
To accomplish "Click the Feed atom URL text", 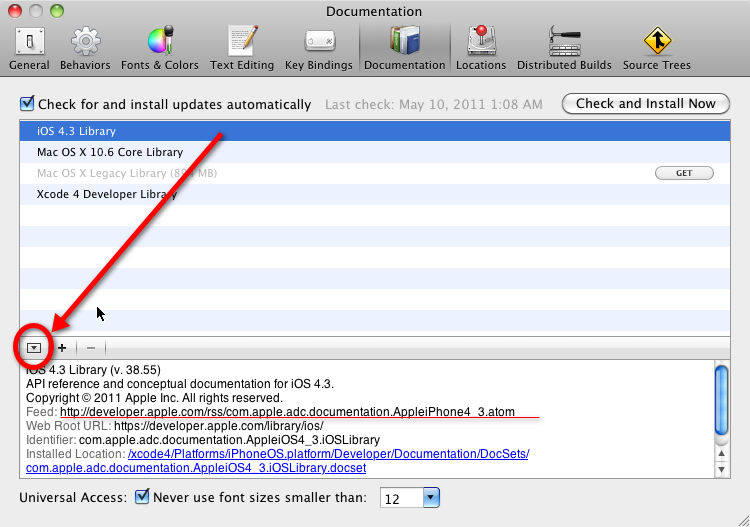I will coord(287,412).
